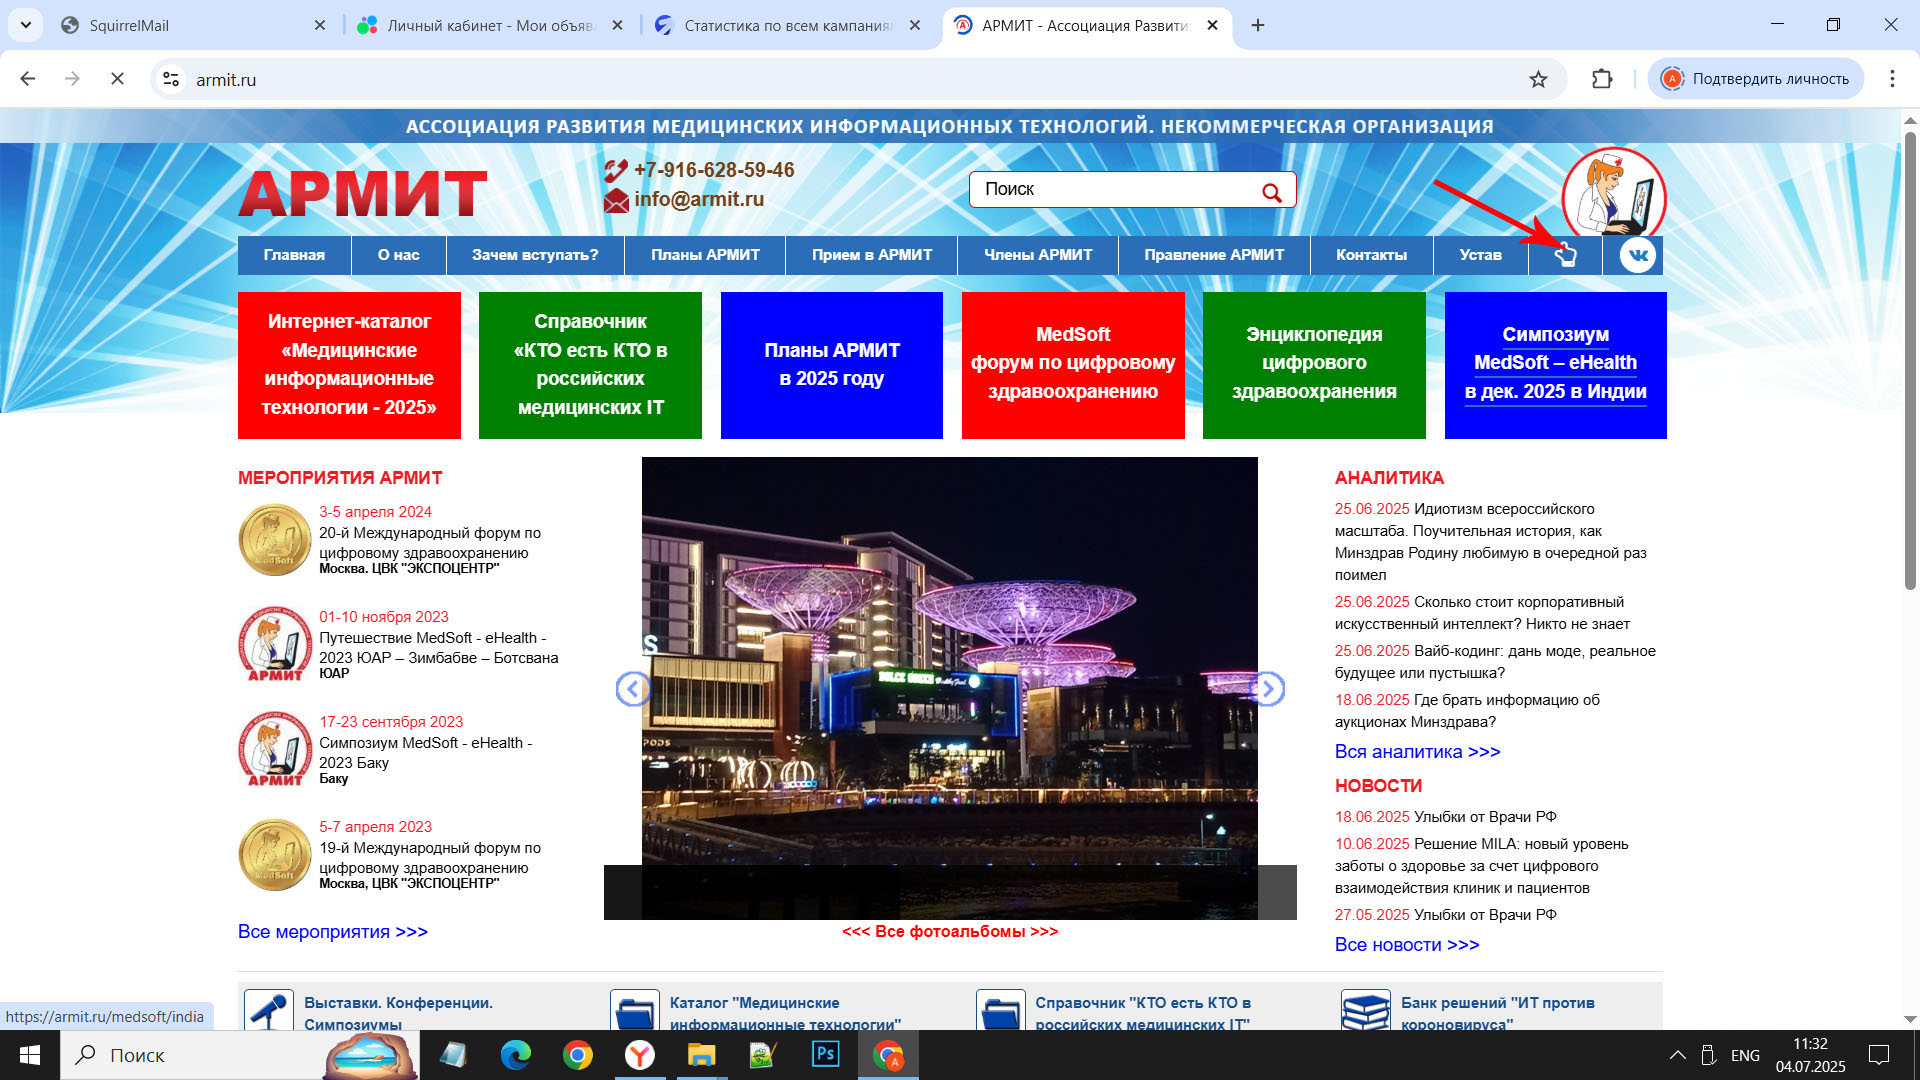
Task: Open red MedSoft форум tile
Action: [1073, 365]
